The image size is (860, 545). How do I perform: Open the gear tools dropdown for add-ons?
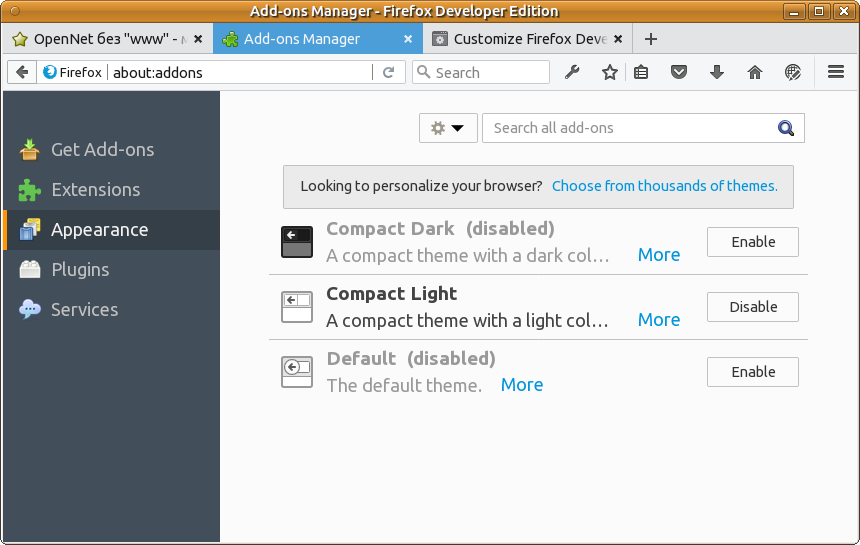point(448,128)
